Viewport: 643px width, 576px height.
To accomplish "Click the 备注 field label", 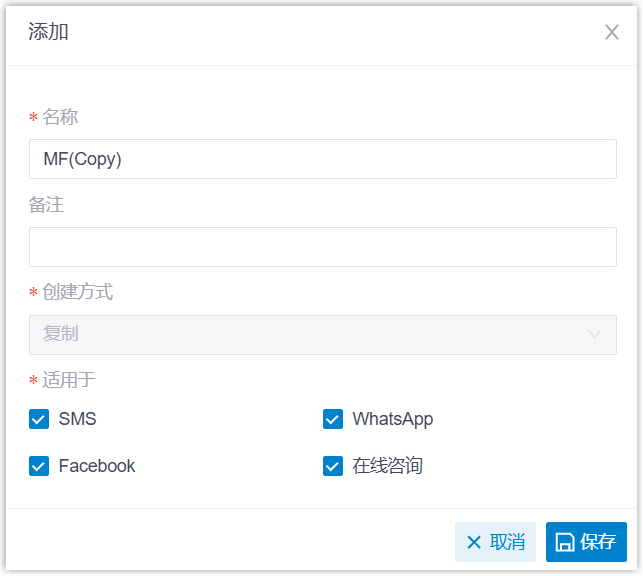I will tap(46, 205).
